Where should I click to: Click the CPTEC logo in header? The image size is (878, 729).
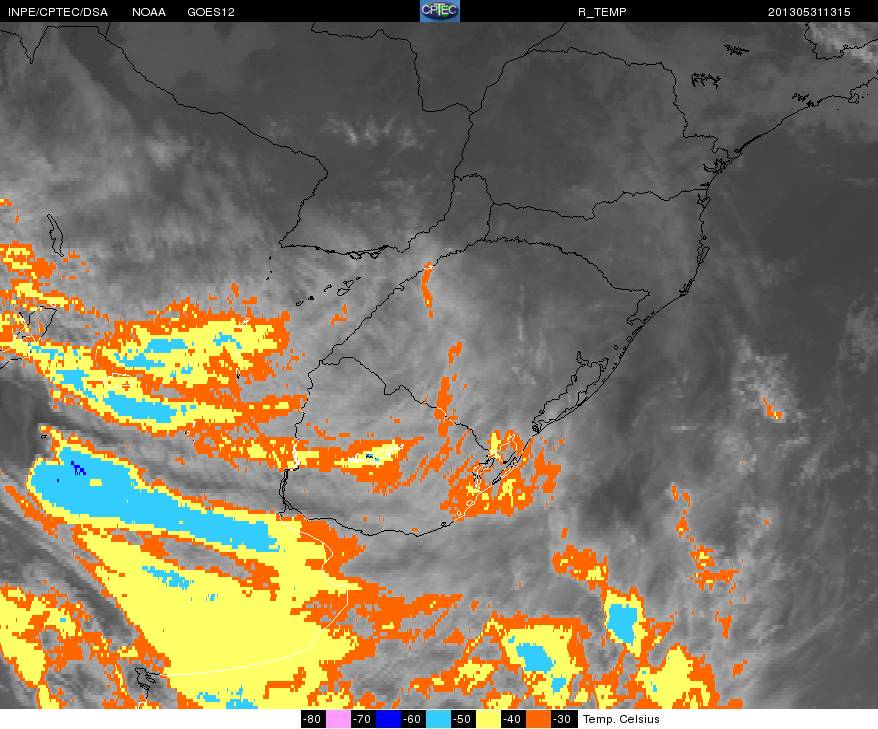pos(440,11)
